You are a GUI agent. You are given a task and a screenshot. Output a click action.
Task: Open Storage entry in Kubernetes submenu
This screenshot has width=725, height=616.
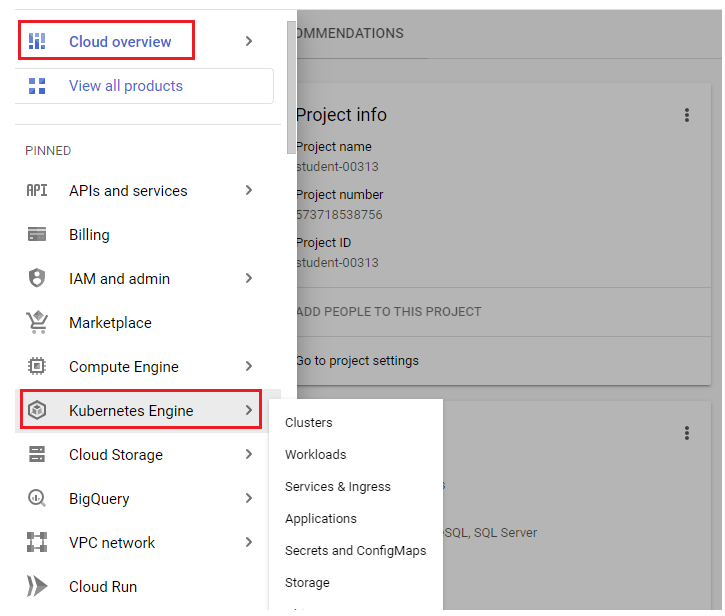coord(307,583)
